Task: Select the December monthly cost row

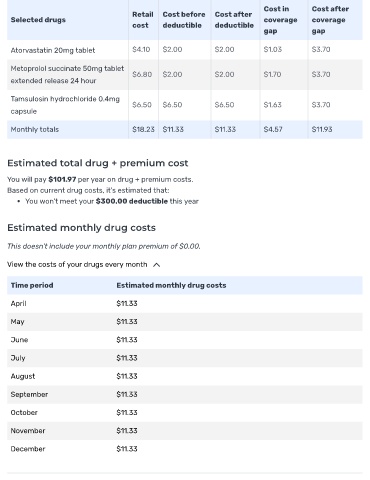Action: [x=185, y=449]
